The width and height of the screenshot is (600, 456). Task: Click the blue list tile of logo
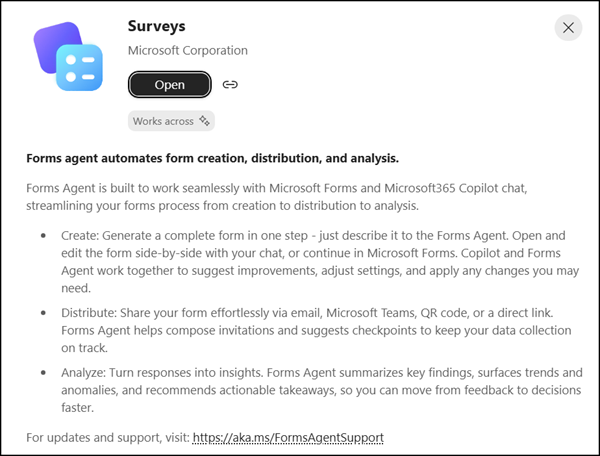(x=80, y=68)
